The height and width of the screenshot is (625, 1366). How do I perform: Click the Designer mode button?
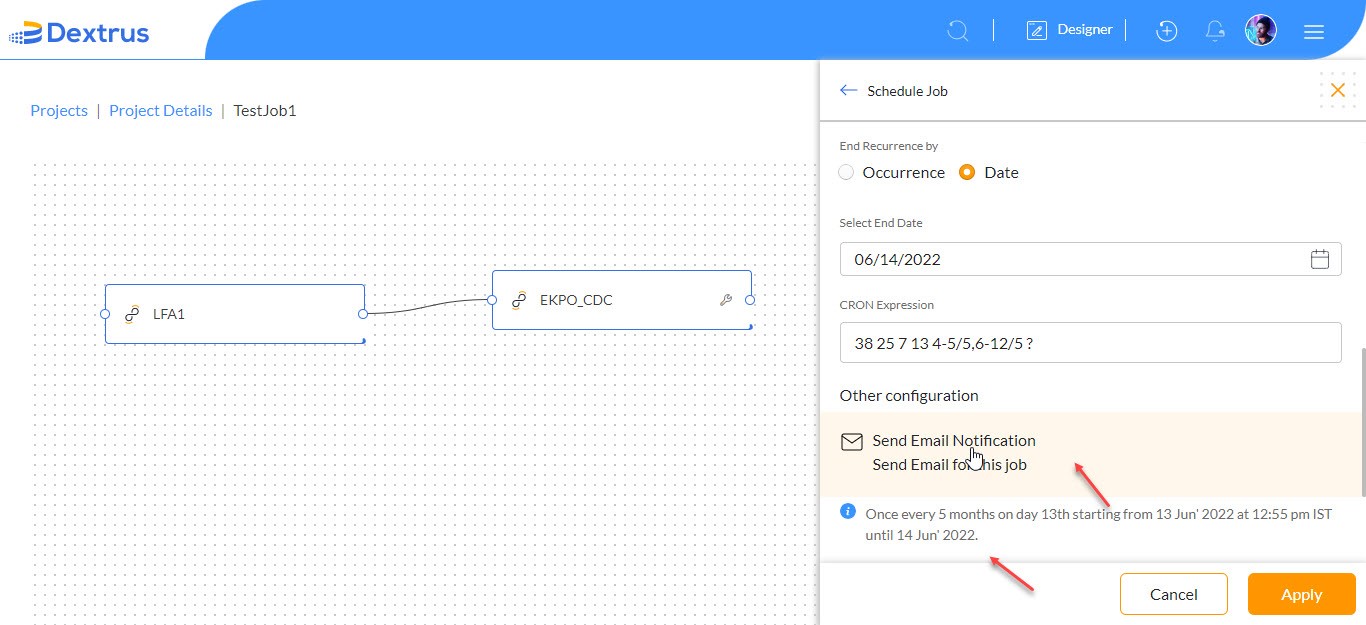click(1070, 30)
